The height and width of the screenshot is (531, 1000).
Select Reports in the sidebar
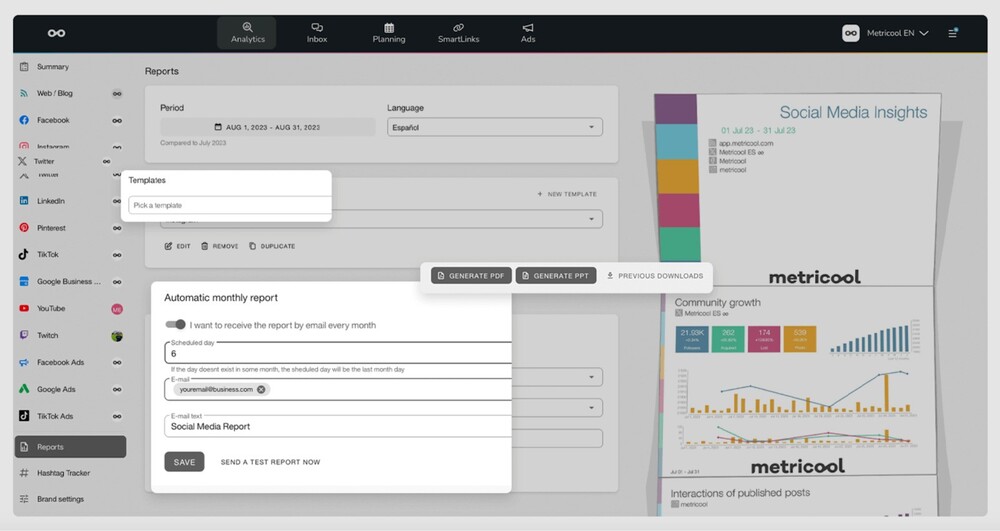[70, 447]
